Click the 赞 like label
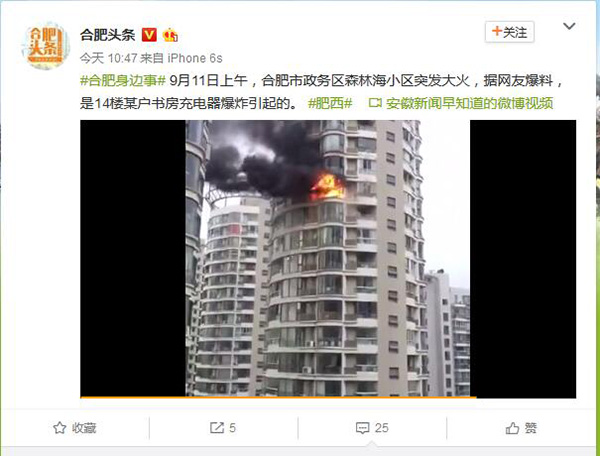This screenshot has width=600, height=456. click(531, 428)
